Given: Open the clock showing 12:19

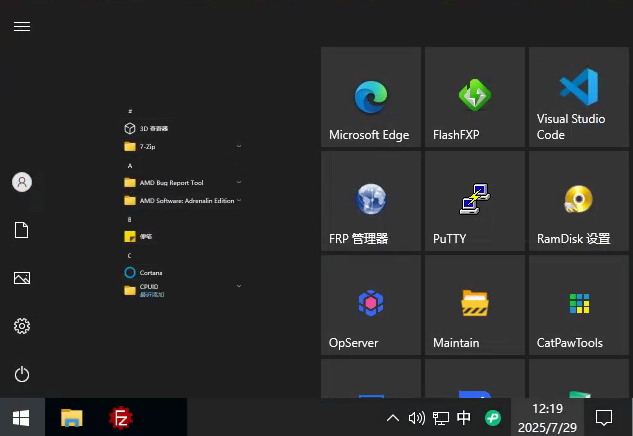Looking at the screenshot, I should (x=547, y=418).
